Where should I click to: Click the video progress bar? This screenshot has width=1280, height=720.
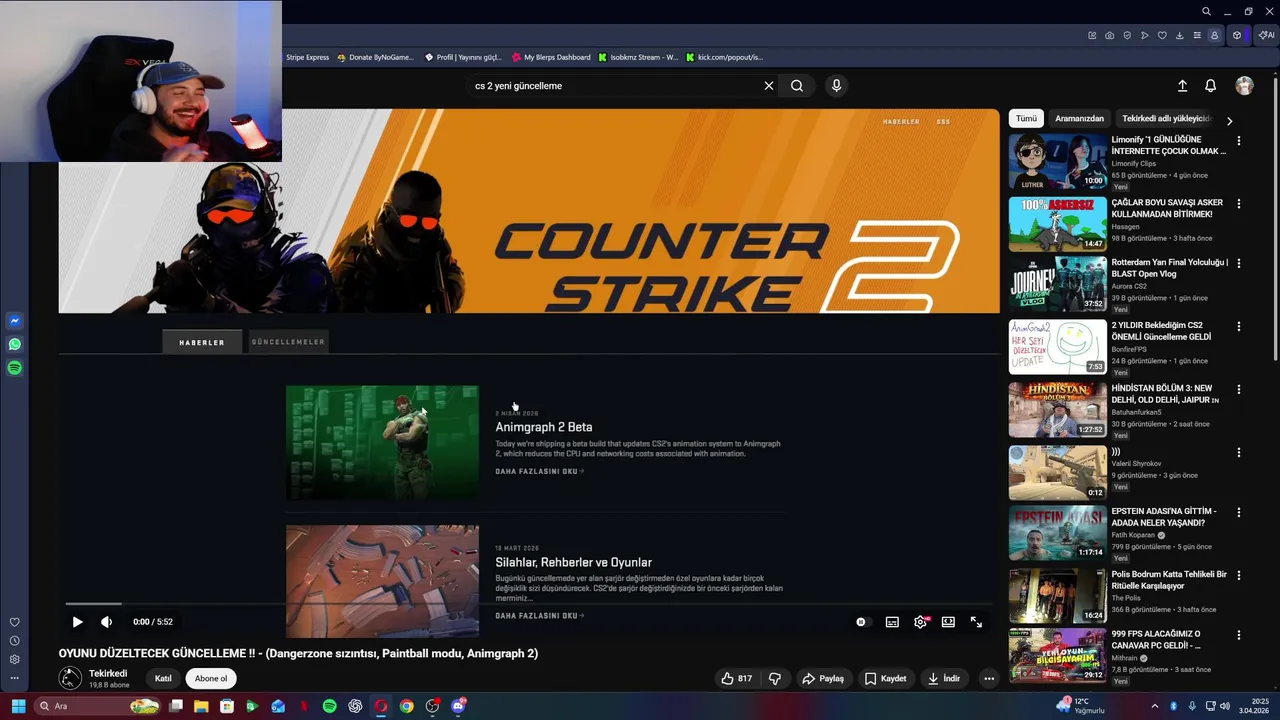click(x=528, y=604)
